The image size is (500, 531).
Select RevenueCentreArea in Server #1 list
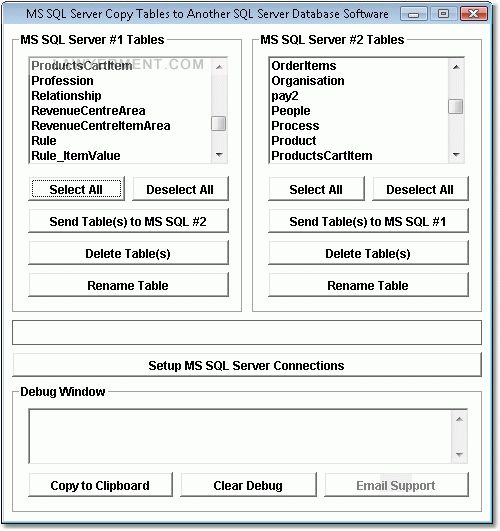(x=120, y=110)
